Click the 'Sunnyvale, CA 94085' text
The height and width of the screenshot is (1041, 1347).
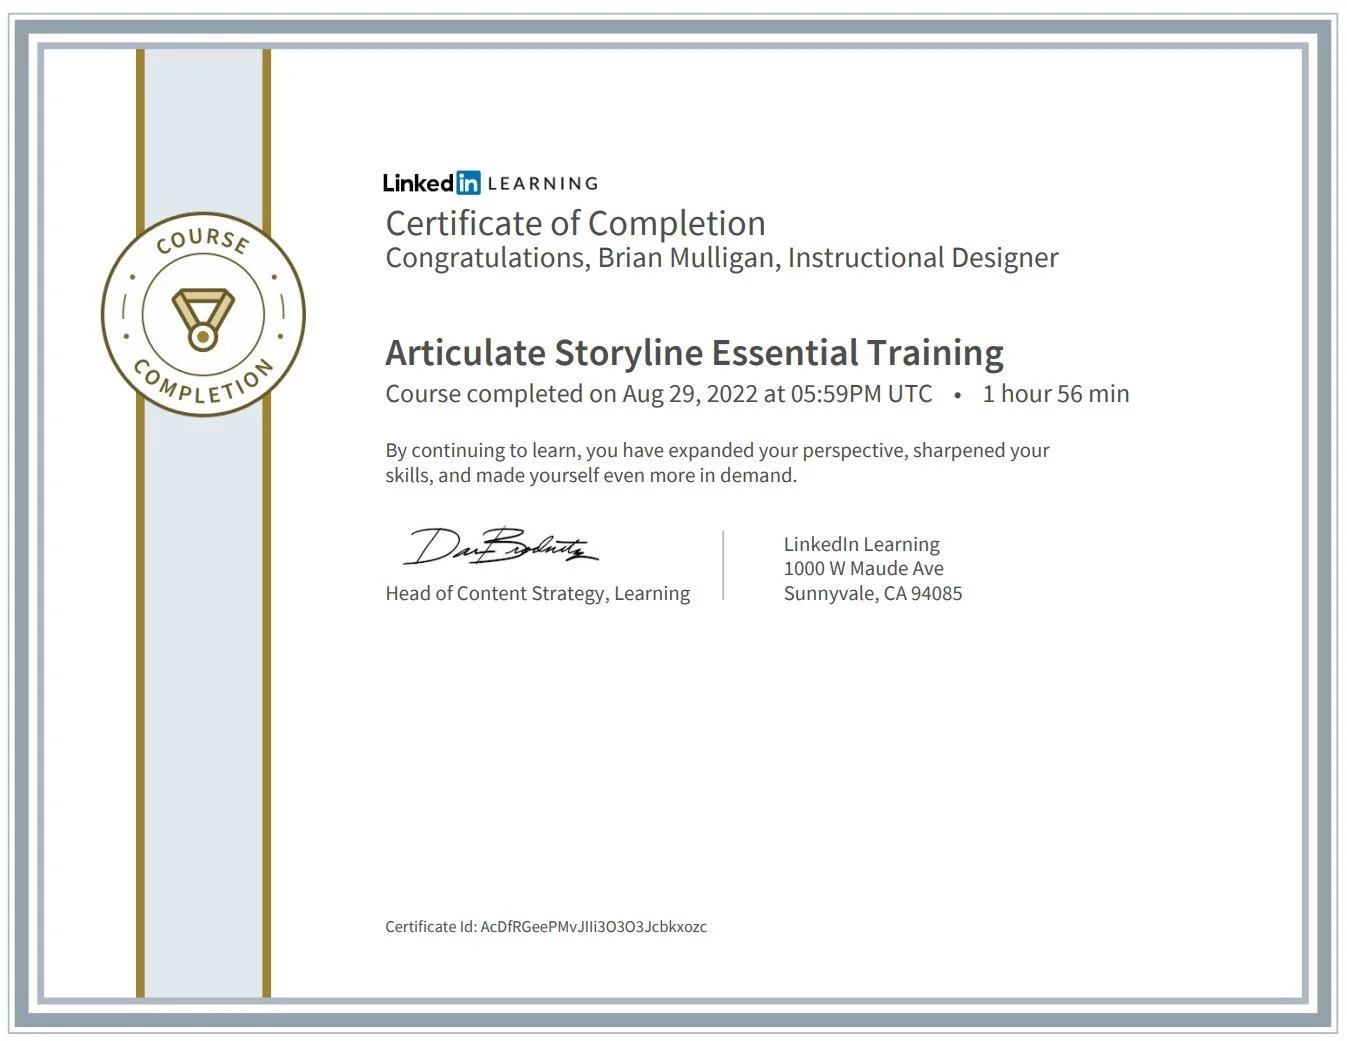[873, 594]
